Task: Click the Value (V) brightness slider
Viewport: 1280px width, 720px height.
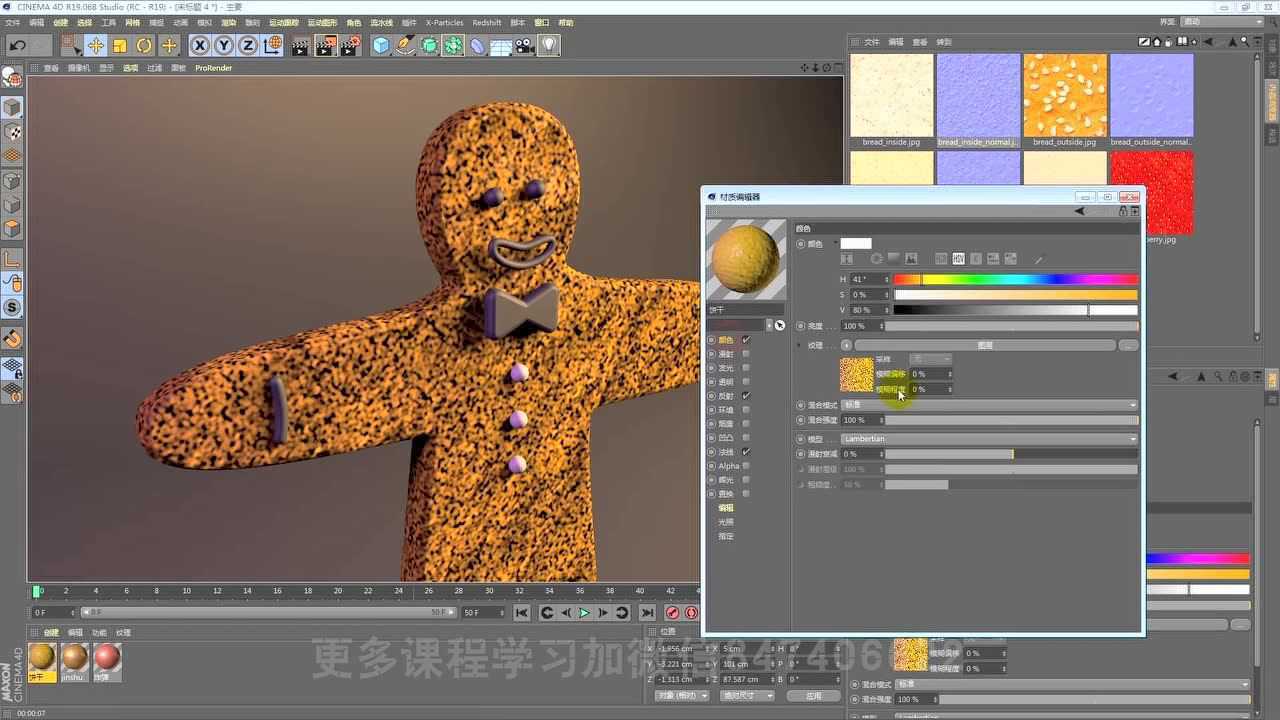Action: point(1016,310)
